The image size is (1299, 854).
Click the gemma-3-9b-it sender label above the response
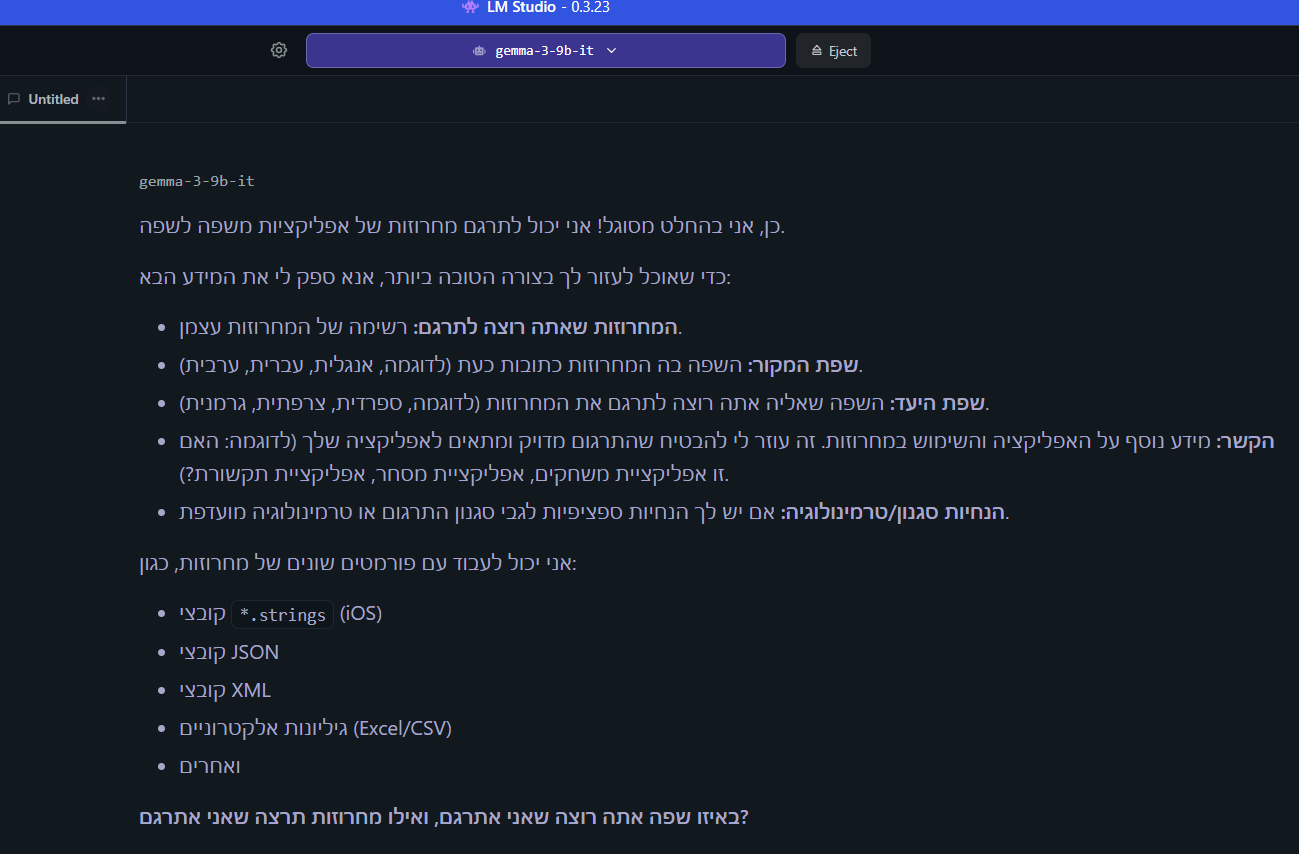[x=197, y=181]
